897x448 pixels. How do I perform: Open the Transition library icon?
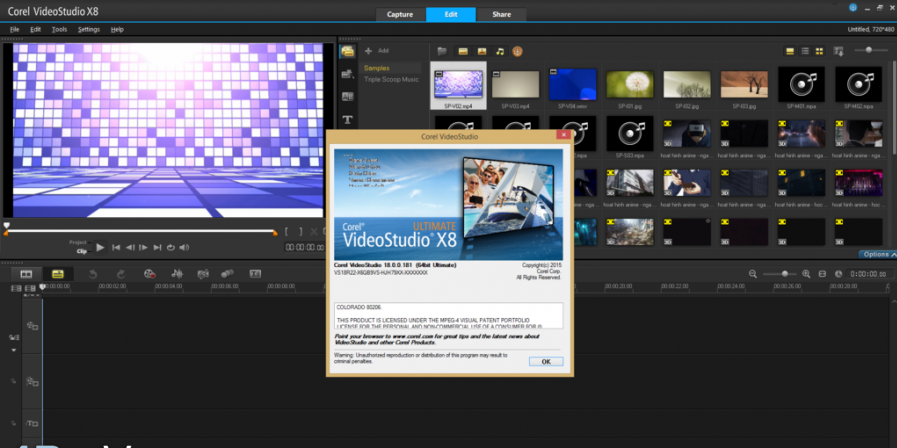pos(347,97)
